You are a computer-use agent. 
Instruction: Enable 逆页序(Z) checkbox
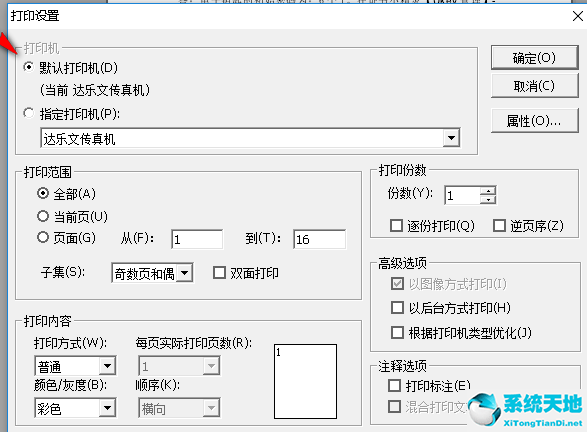(x=499, y=226)
